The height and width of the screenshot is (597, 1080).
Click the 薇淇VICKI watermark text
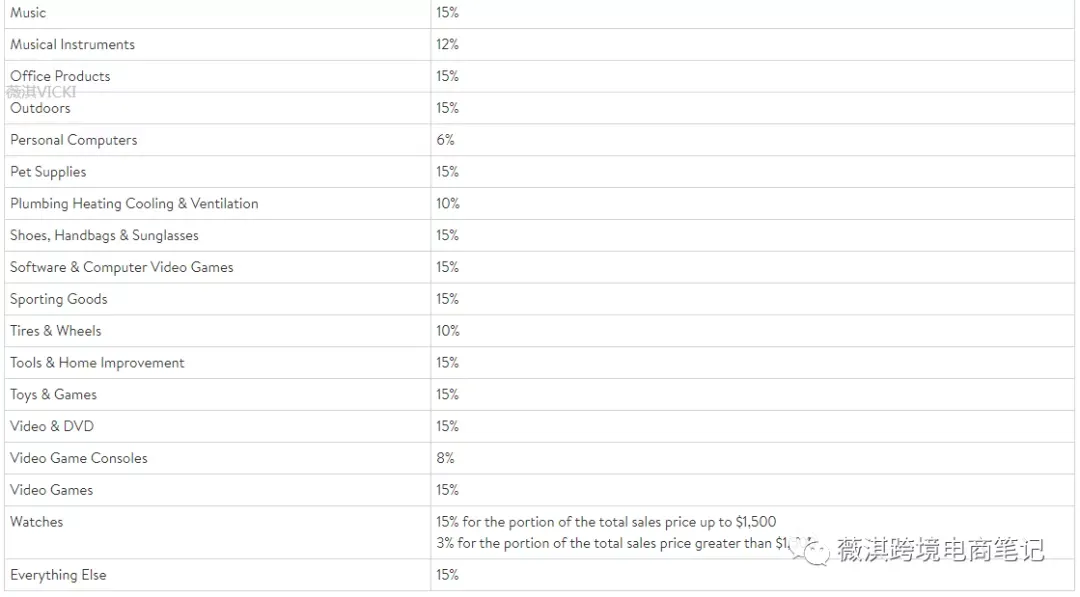[41, 92]
